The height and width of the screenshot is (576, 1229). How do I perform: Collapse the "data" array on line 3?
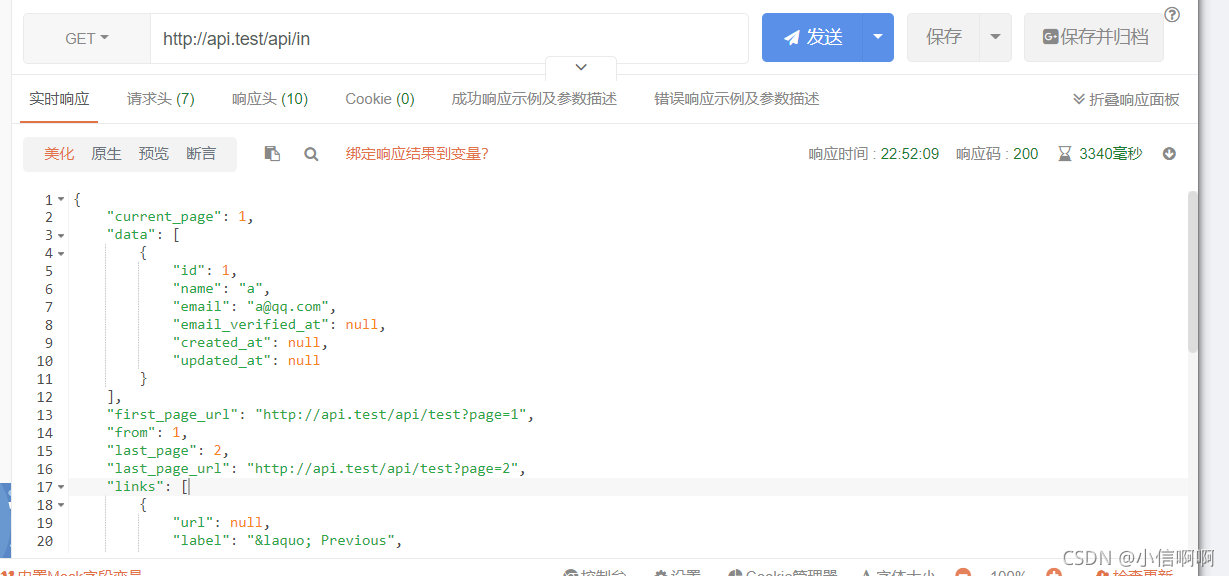click(x=60, y=236)
